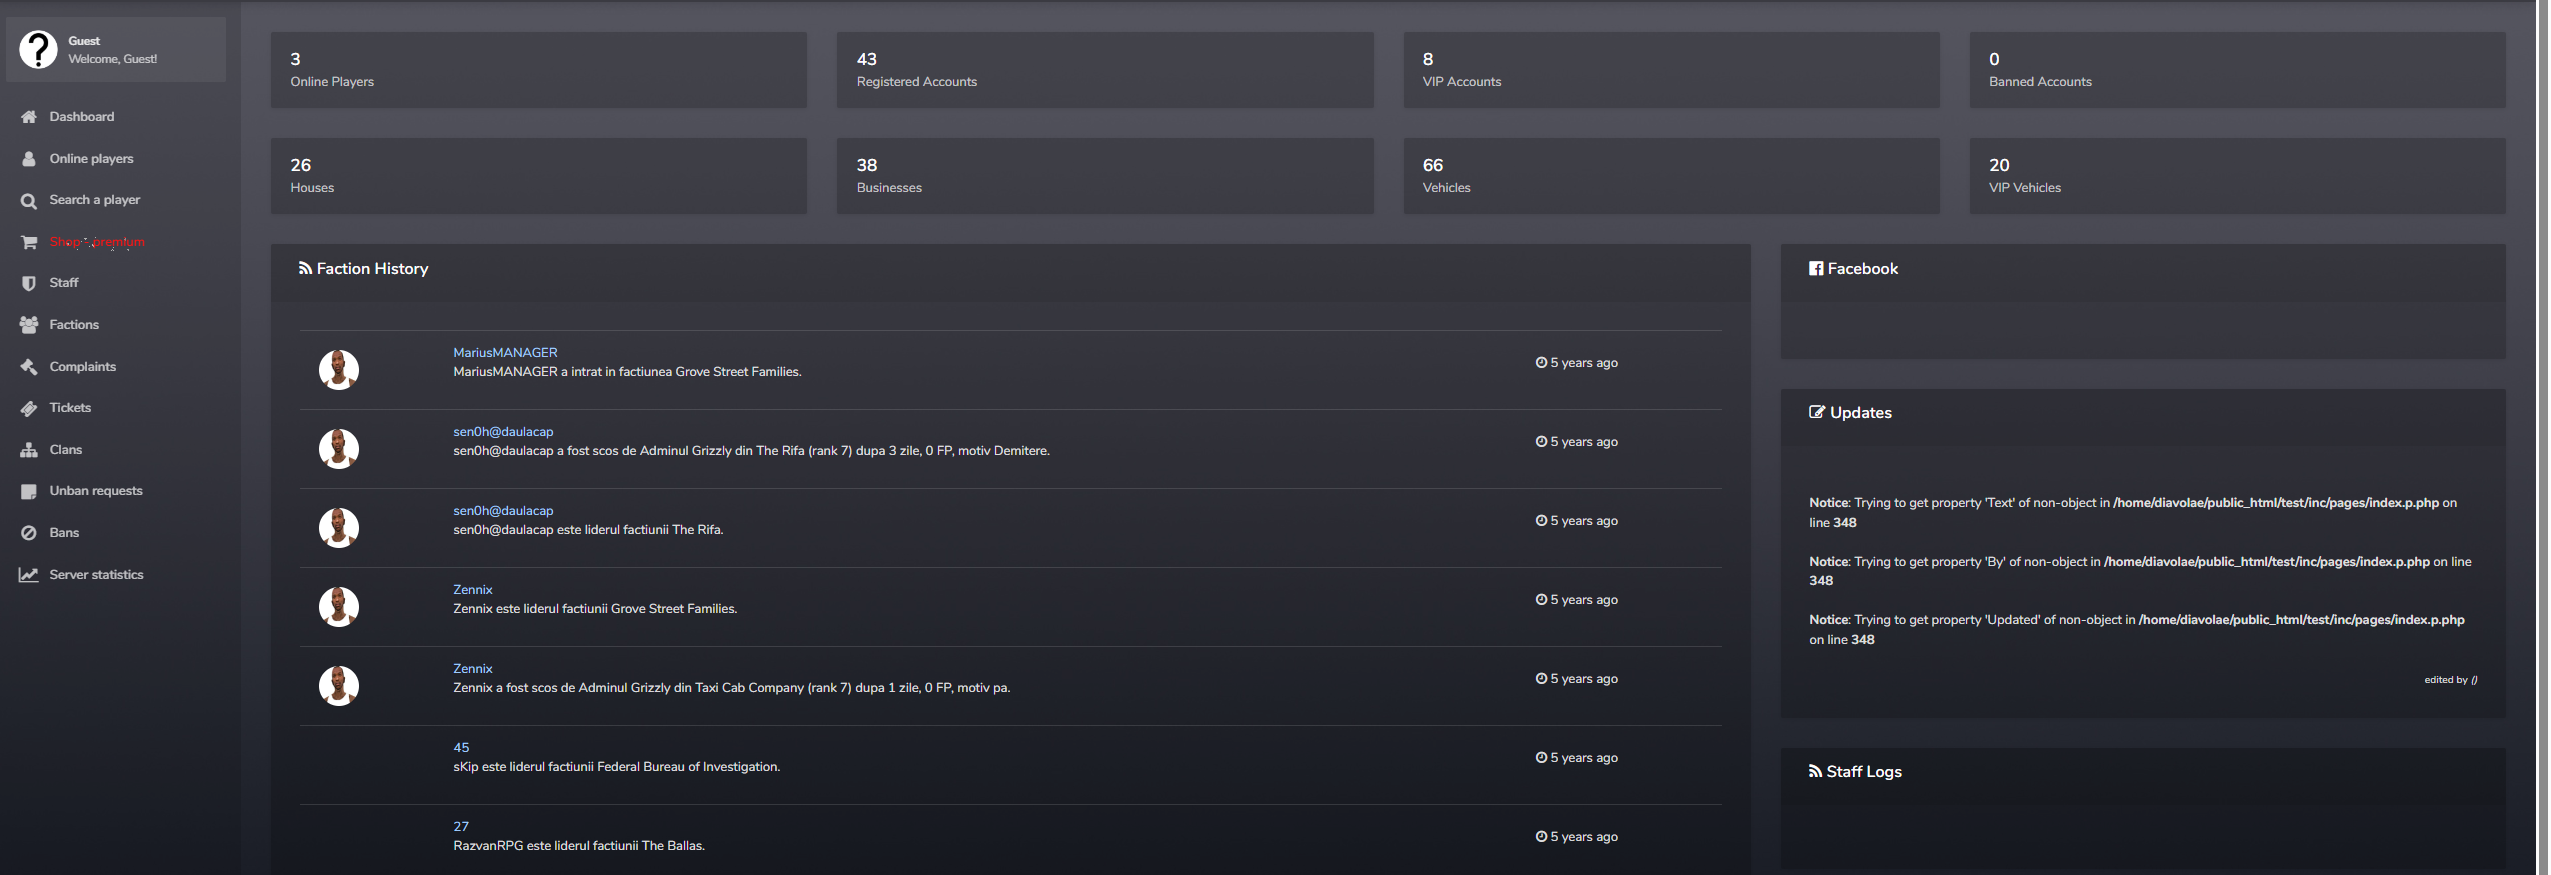Open first sen0h@daulacap profile link
This screenshot has height=875, width=2551.
[x=503, y=432]
